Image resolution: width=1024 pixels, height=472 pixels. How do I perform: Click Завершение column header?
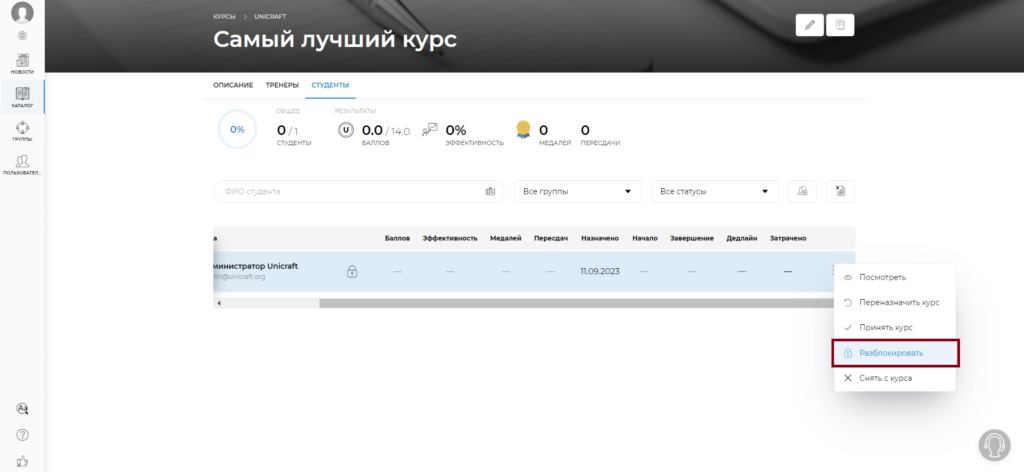coord(692,238)
